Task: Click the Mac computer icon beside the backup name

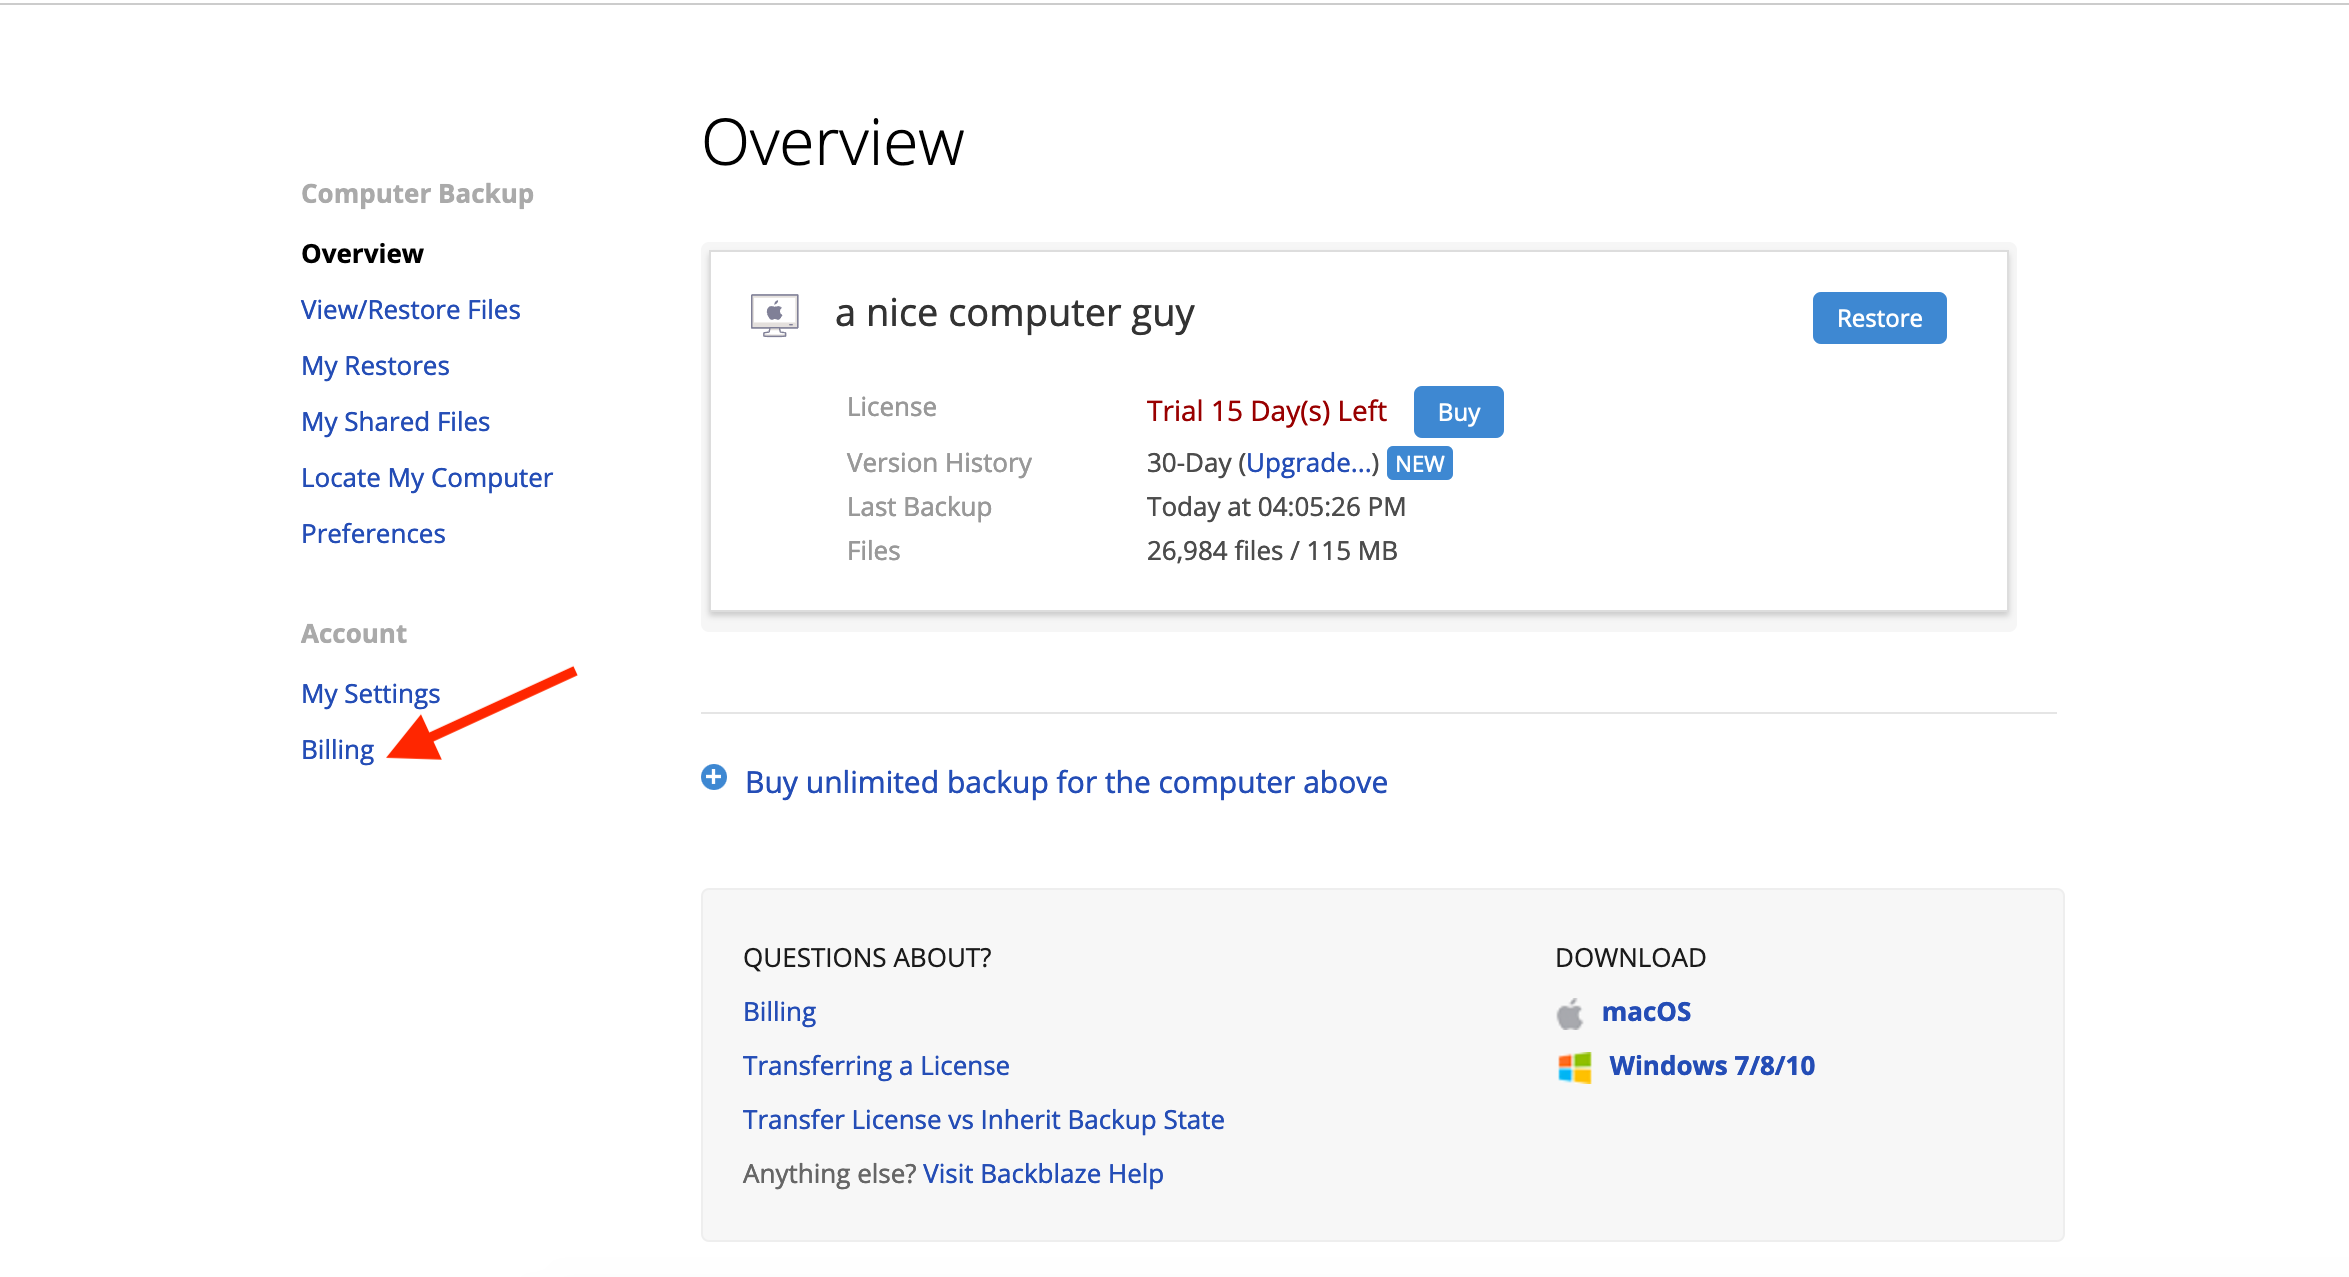Action: (774, 315)
